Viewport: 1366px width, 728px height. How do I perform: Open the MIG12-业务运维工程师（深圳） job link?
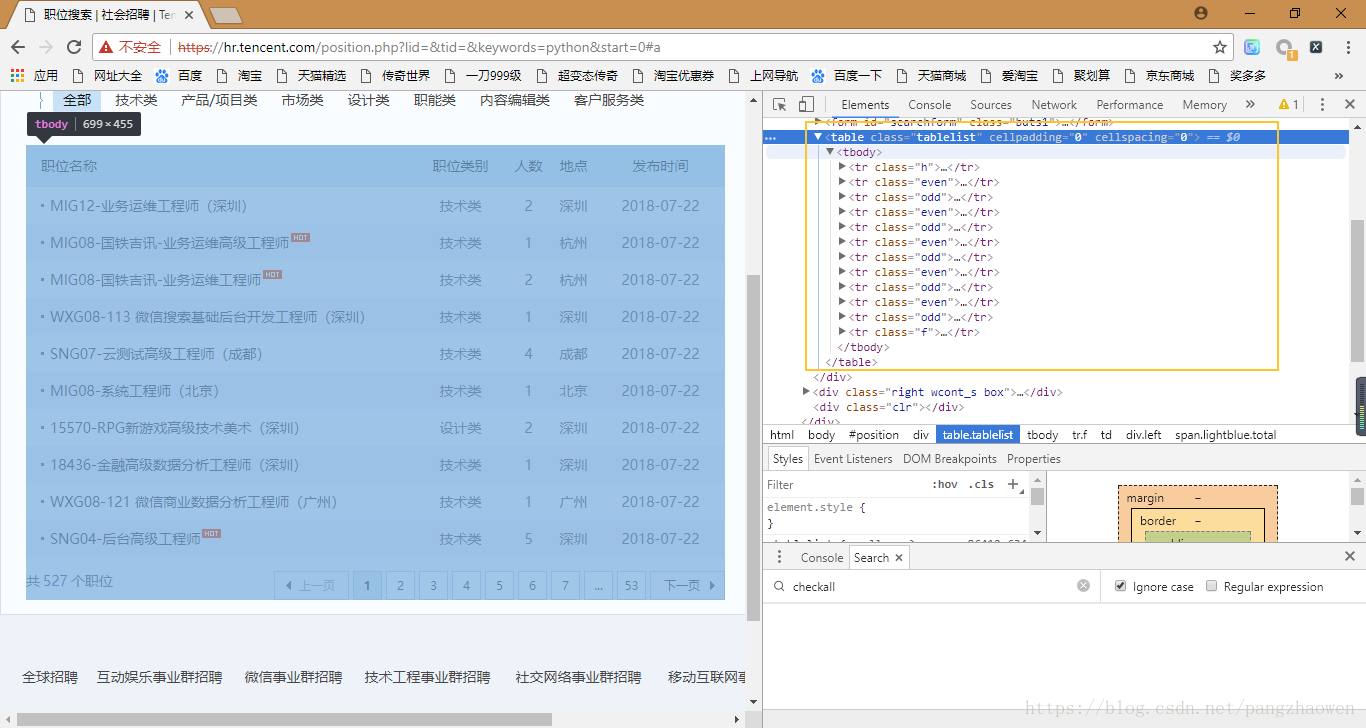click(x=149, y=206)
